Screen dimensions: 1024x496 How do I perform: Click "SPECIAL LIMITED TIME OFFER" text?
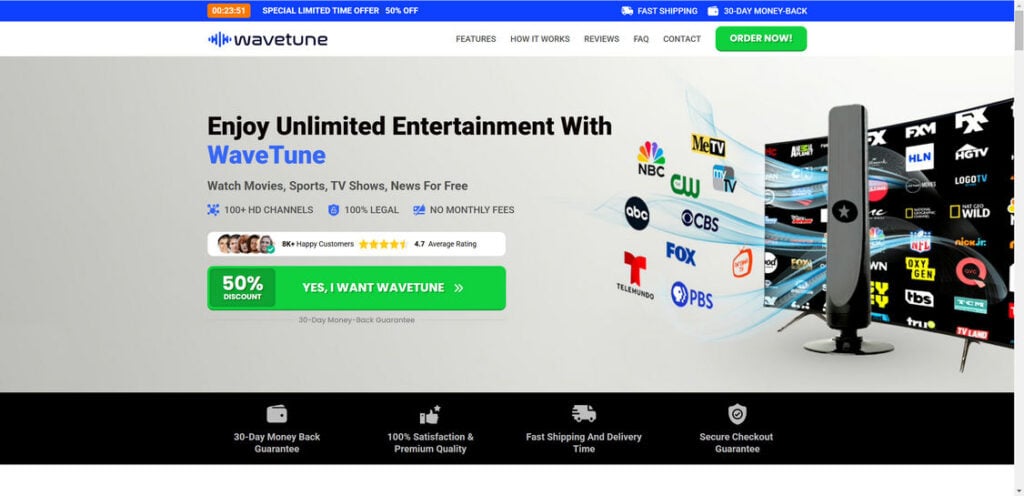pyautogui.click(x=321, y=10)
